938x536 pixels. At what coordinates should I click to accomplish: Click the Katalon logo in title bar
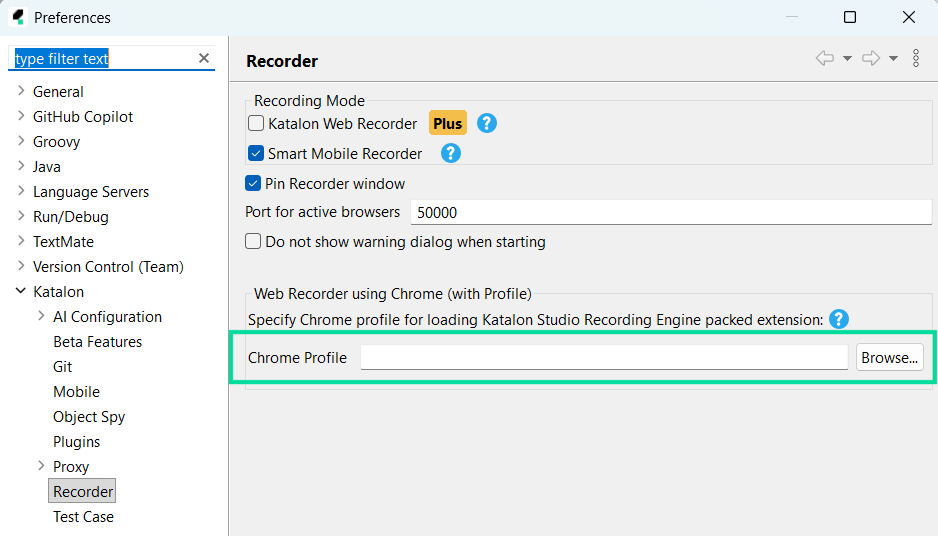point(19,17)
